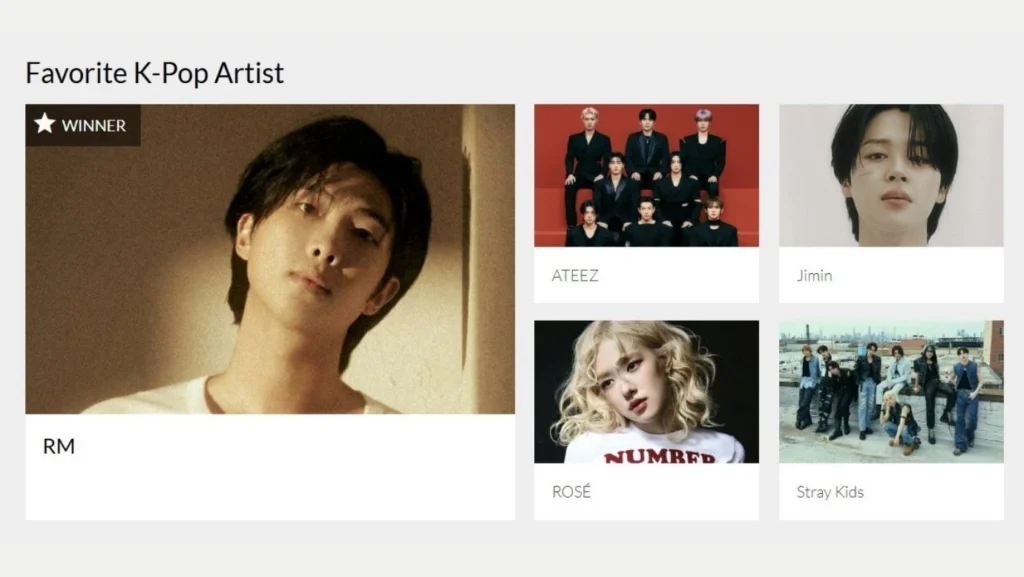Select the white Jimin caption area
Image resolution: width=1024 pixels, height=577 pixels.
click(891, 275)
